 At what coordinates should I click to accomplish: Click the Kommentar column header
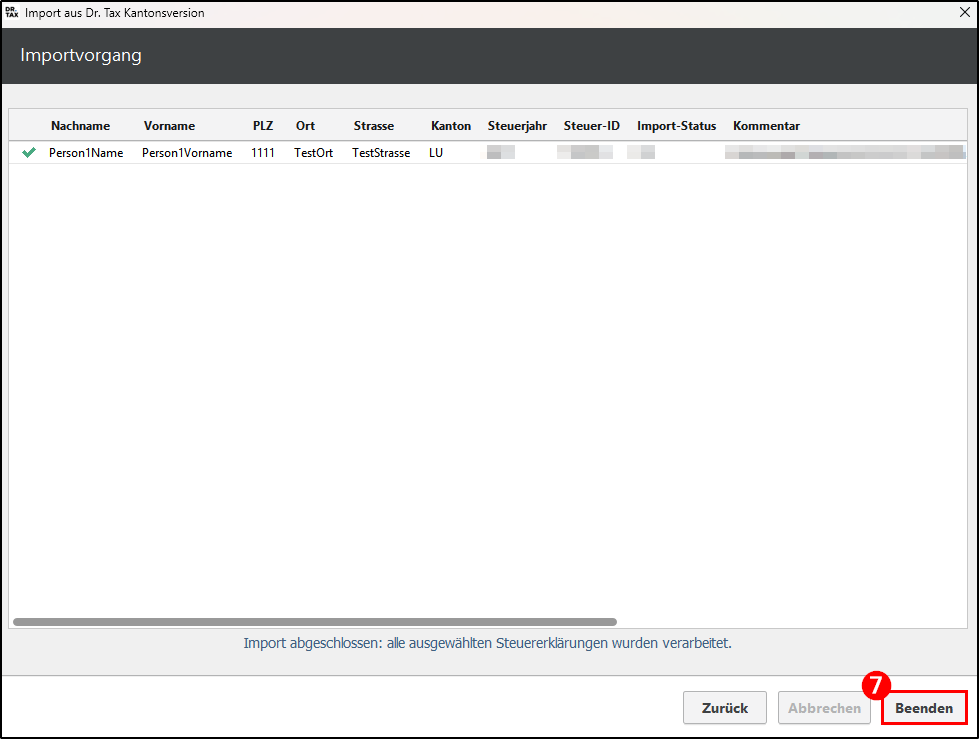click(766, 126)
